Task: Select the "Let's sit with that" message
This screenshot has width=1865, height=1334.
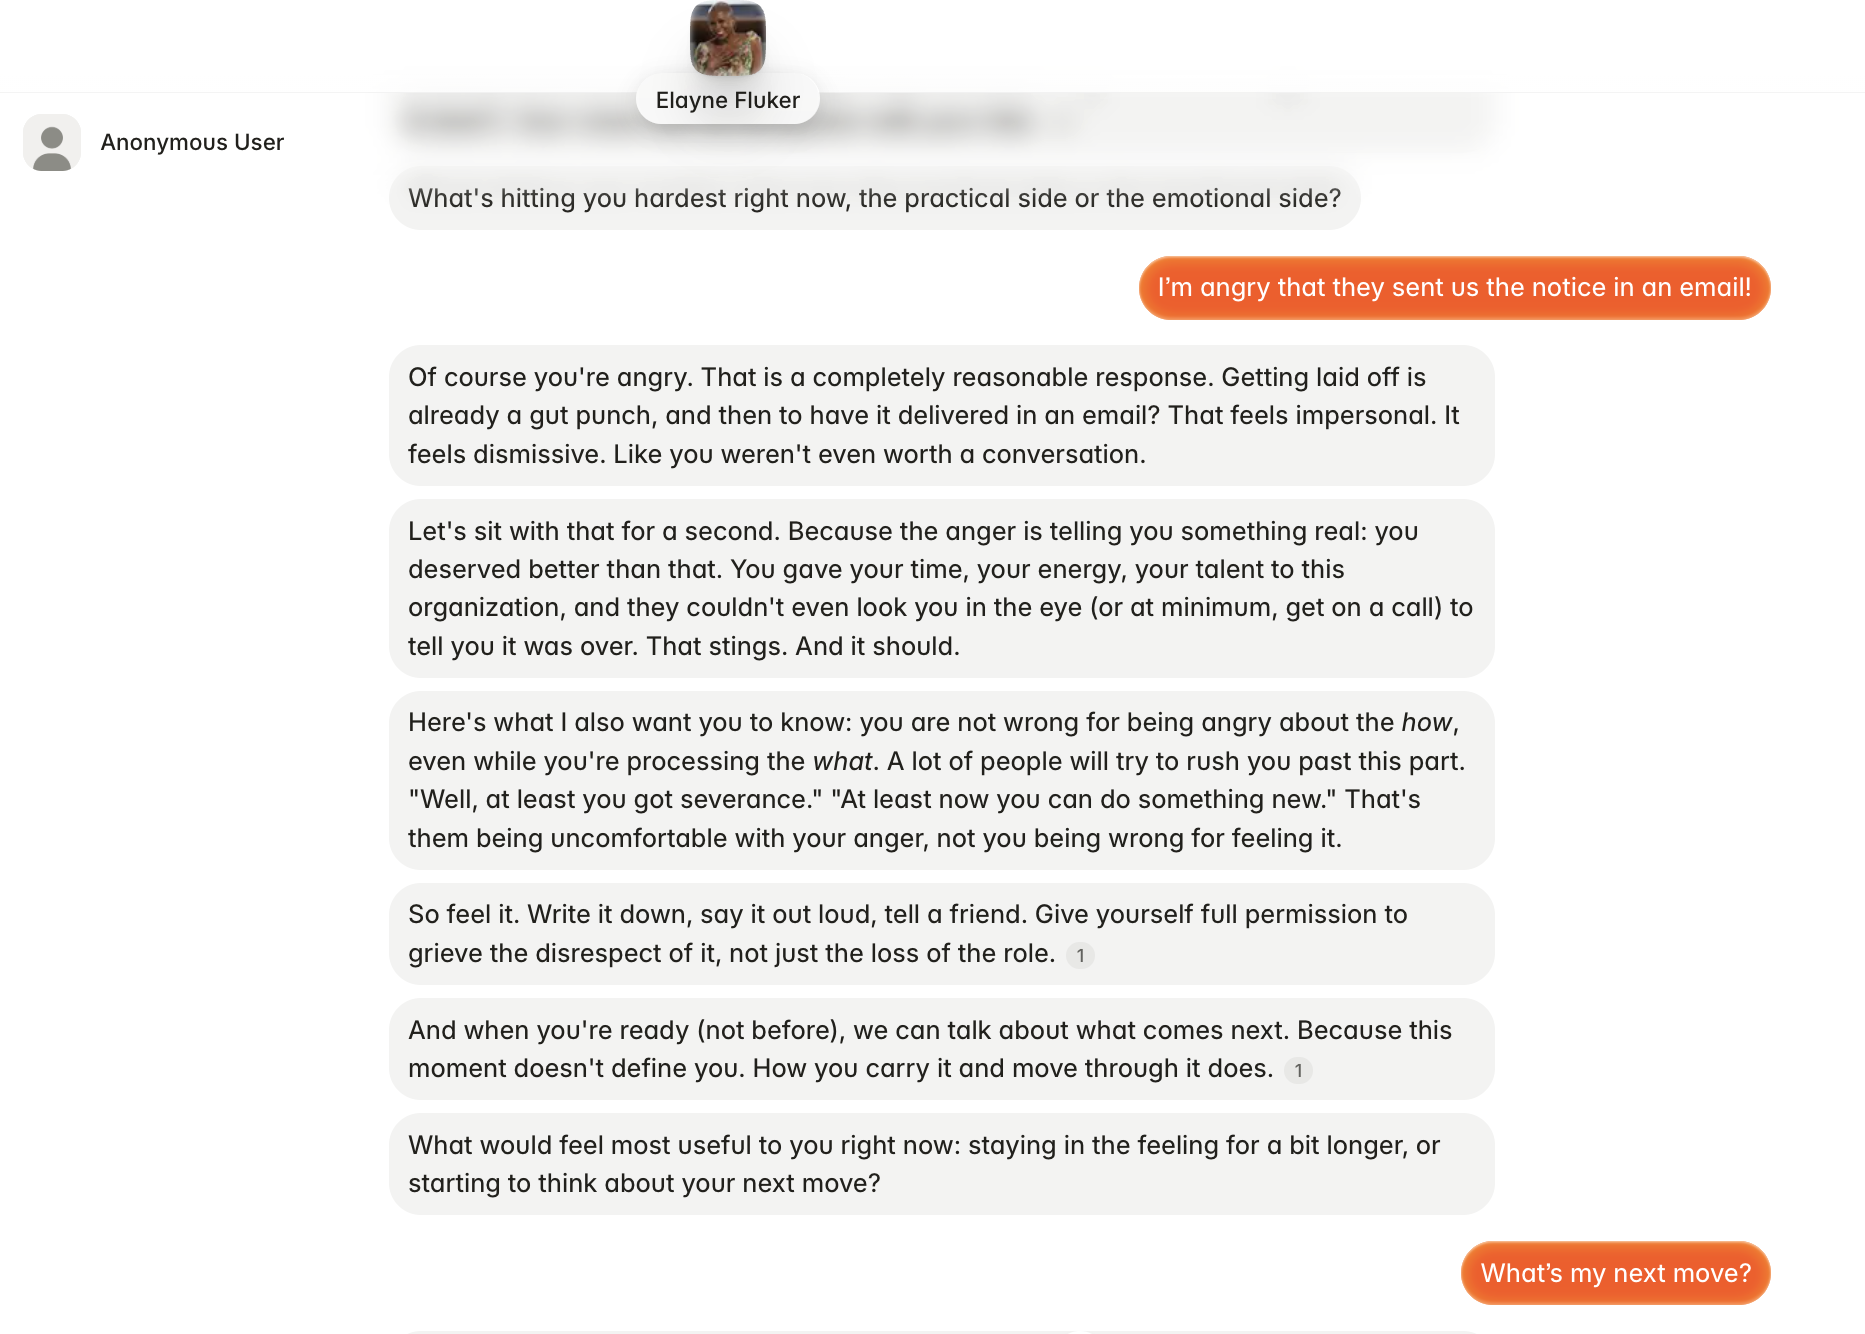Action: click(941, 588)
